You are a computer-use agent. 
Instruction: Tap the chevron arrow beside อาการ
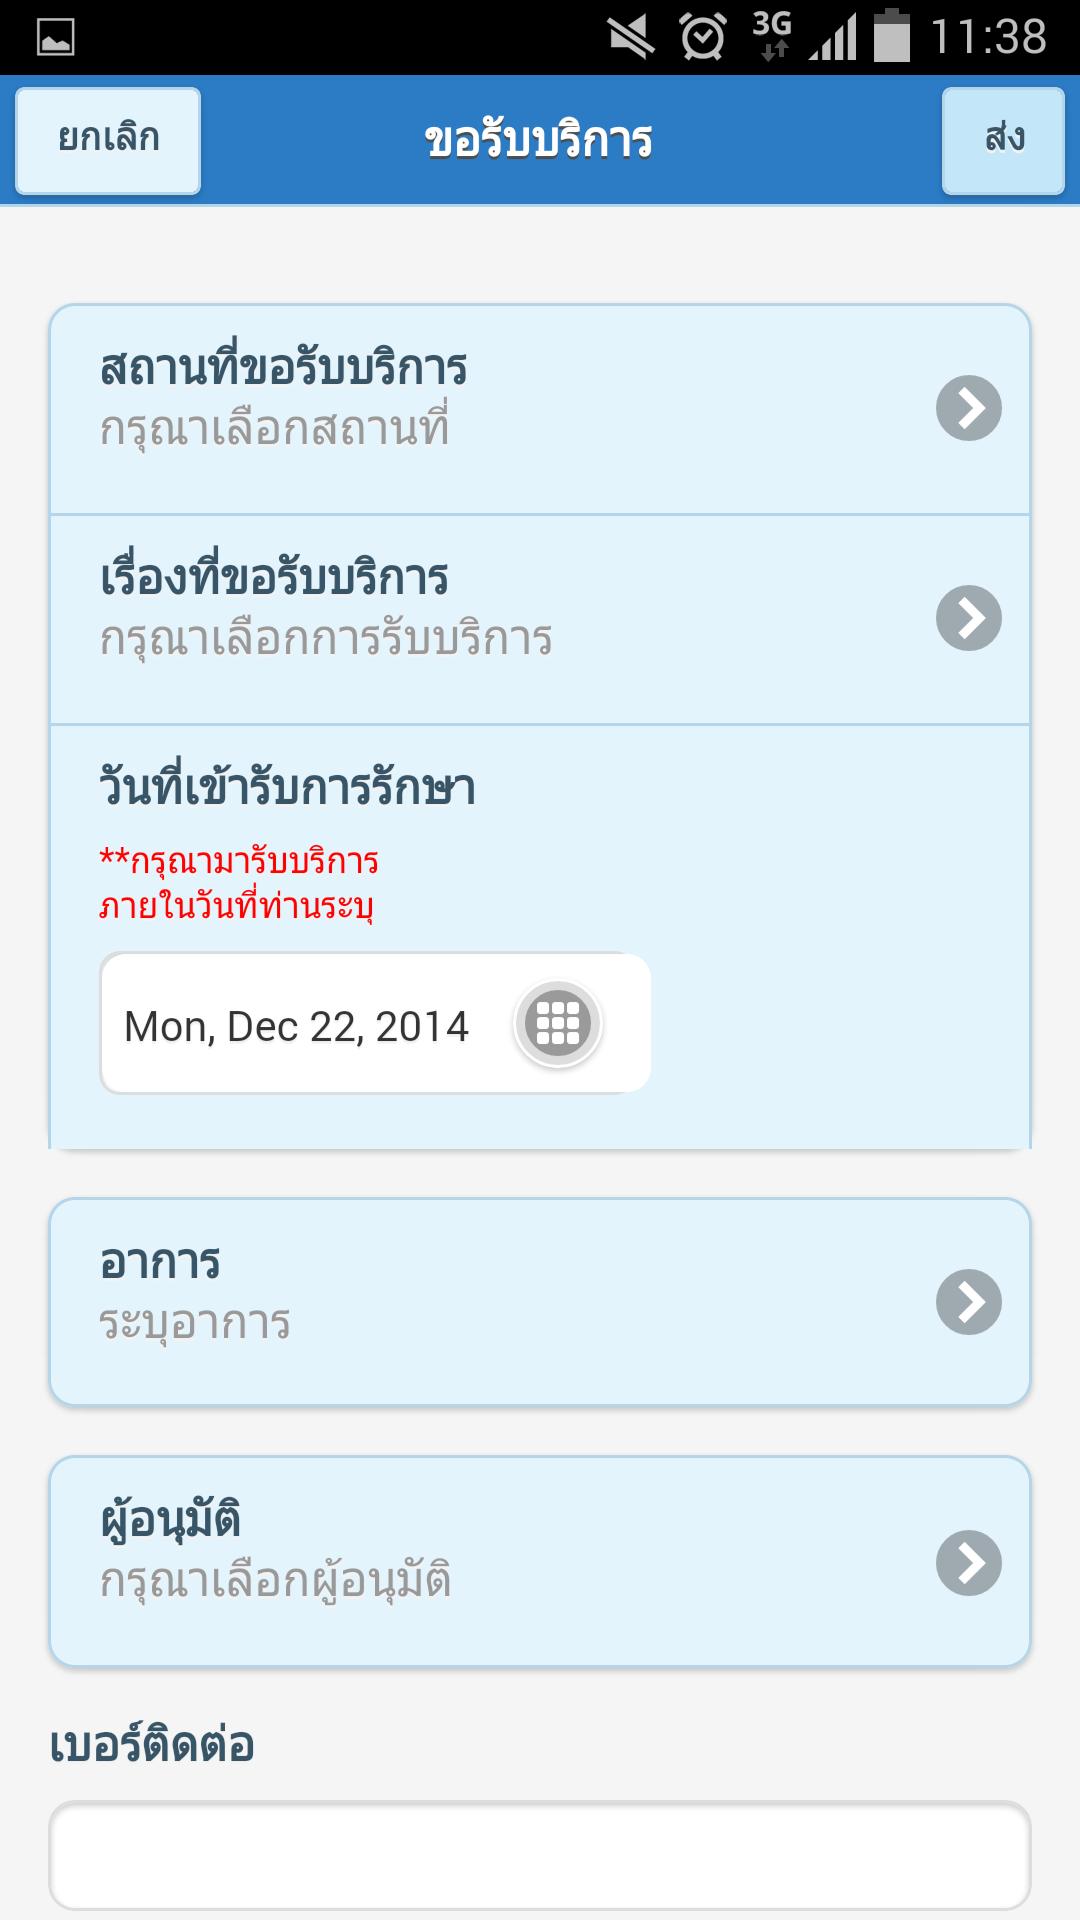pyautogui.click(x=968, y=1302)
